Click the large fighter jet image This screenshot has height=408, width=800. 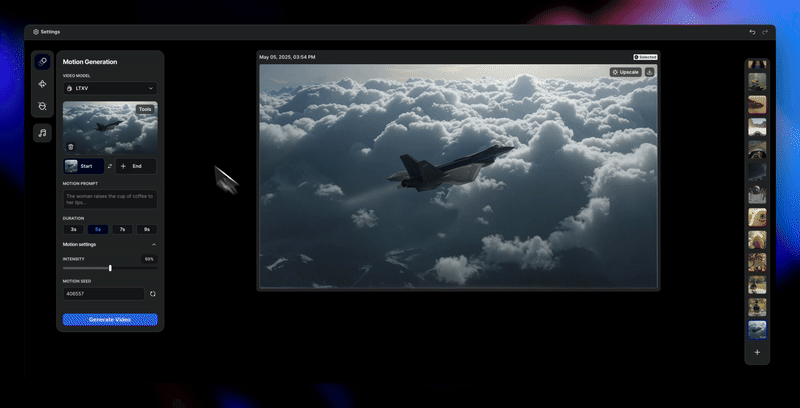[458, 176]
